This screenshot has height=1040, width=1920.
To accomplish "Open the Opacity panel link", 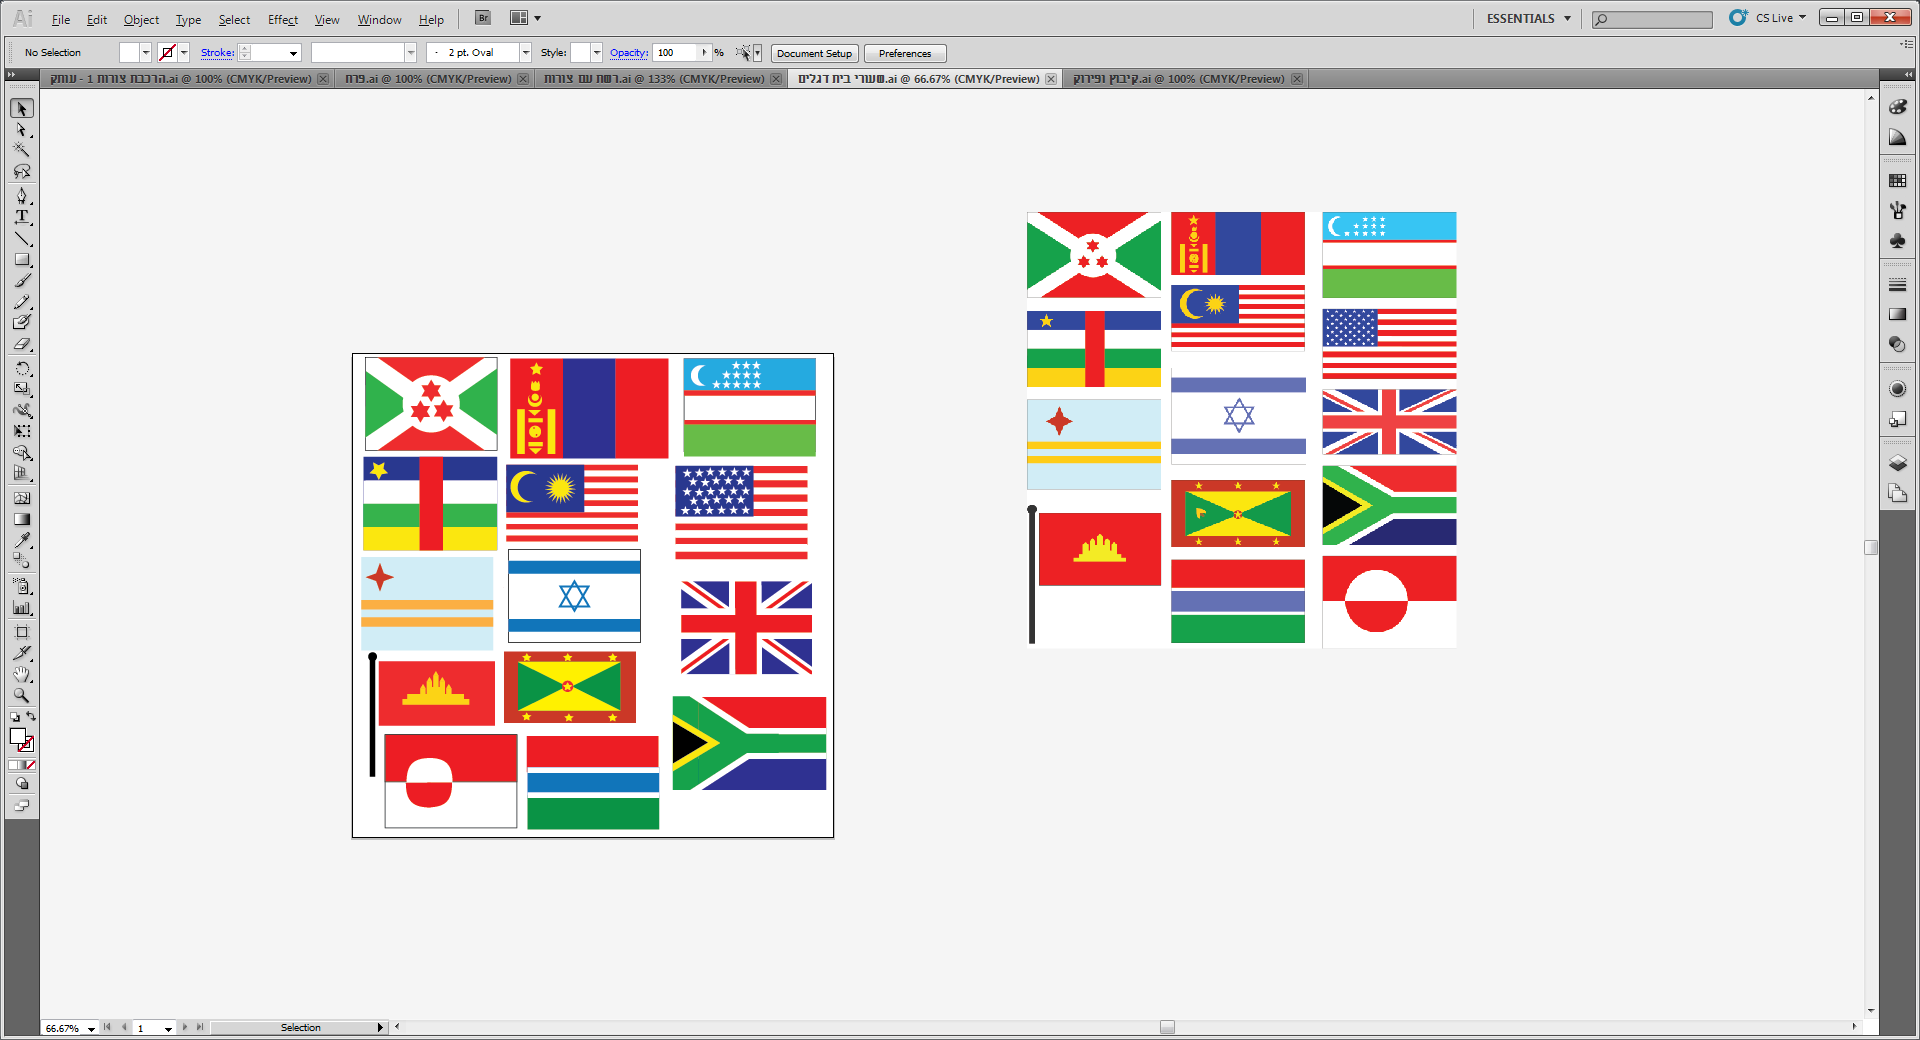I will (629, 53).
